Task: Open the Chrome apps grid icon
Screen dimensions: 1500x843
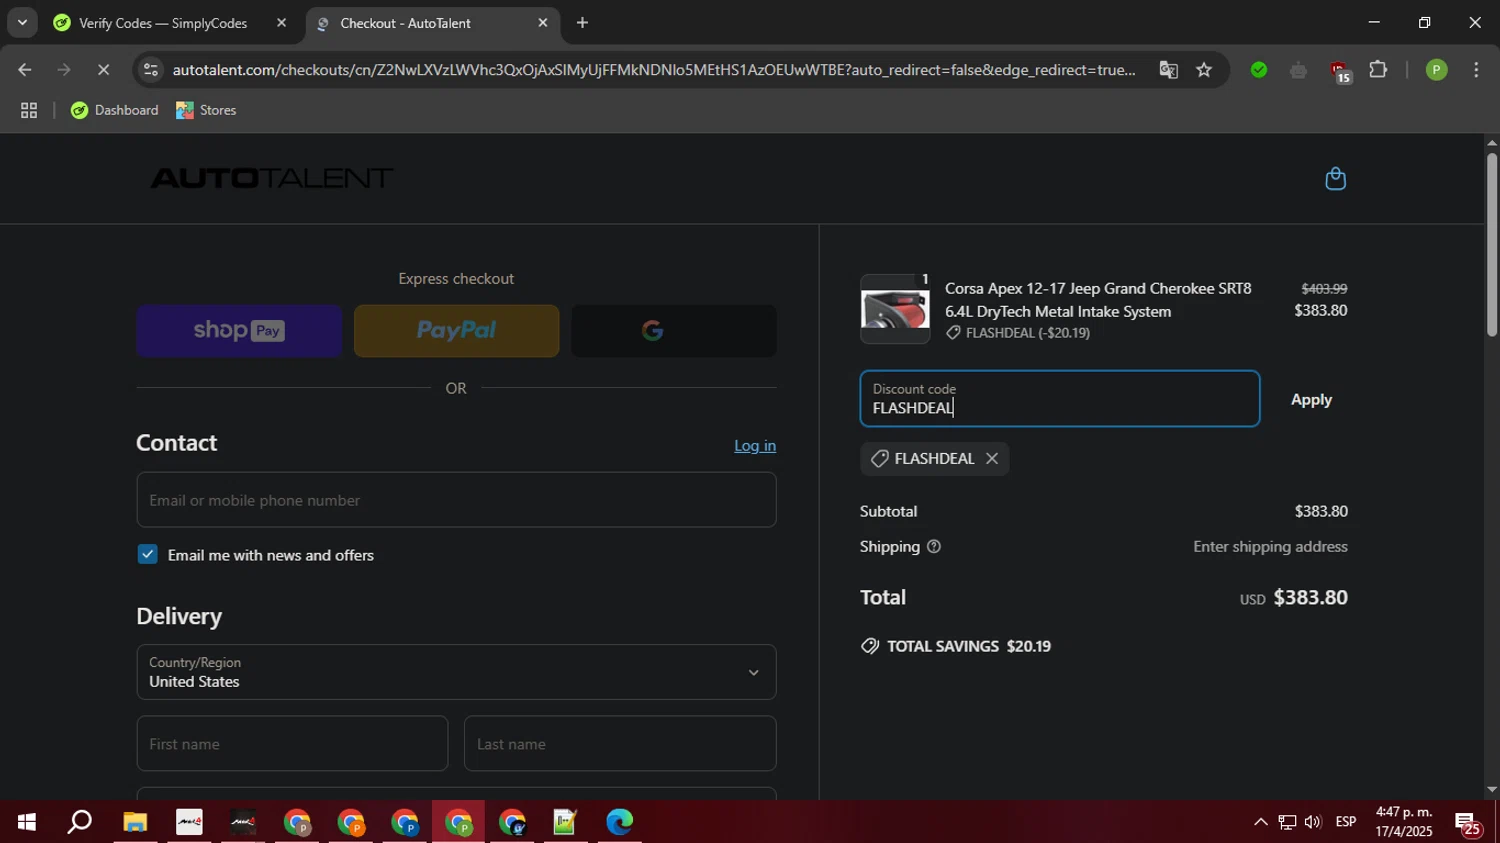Action: pos(29,111)
